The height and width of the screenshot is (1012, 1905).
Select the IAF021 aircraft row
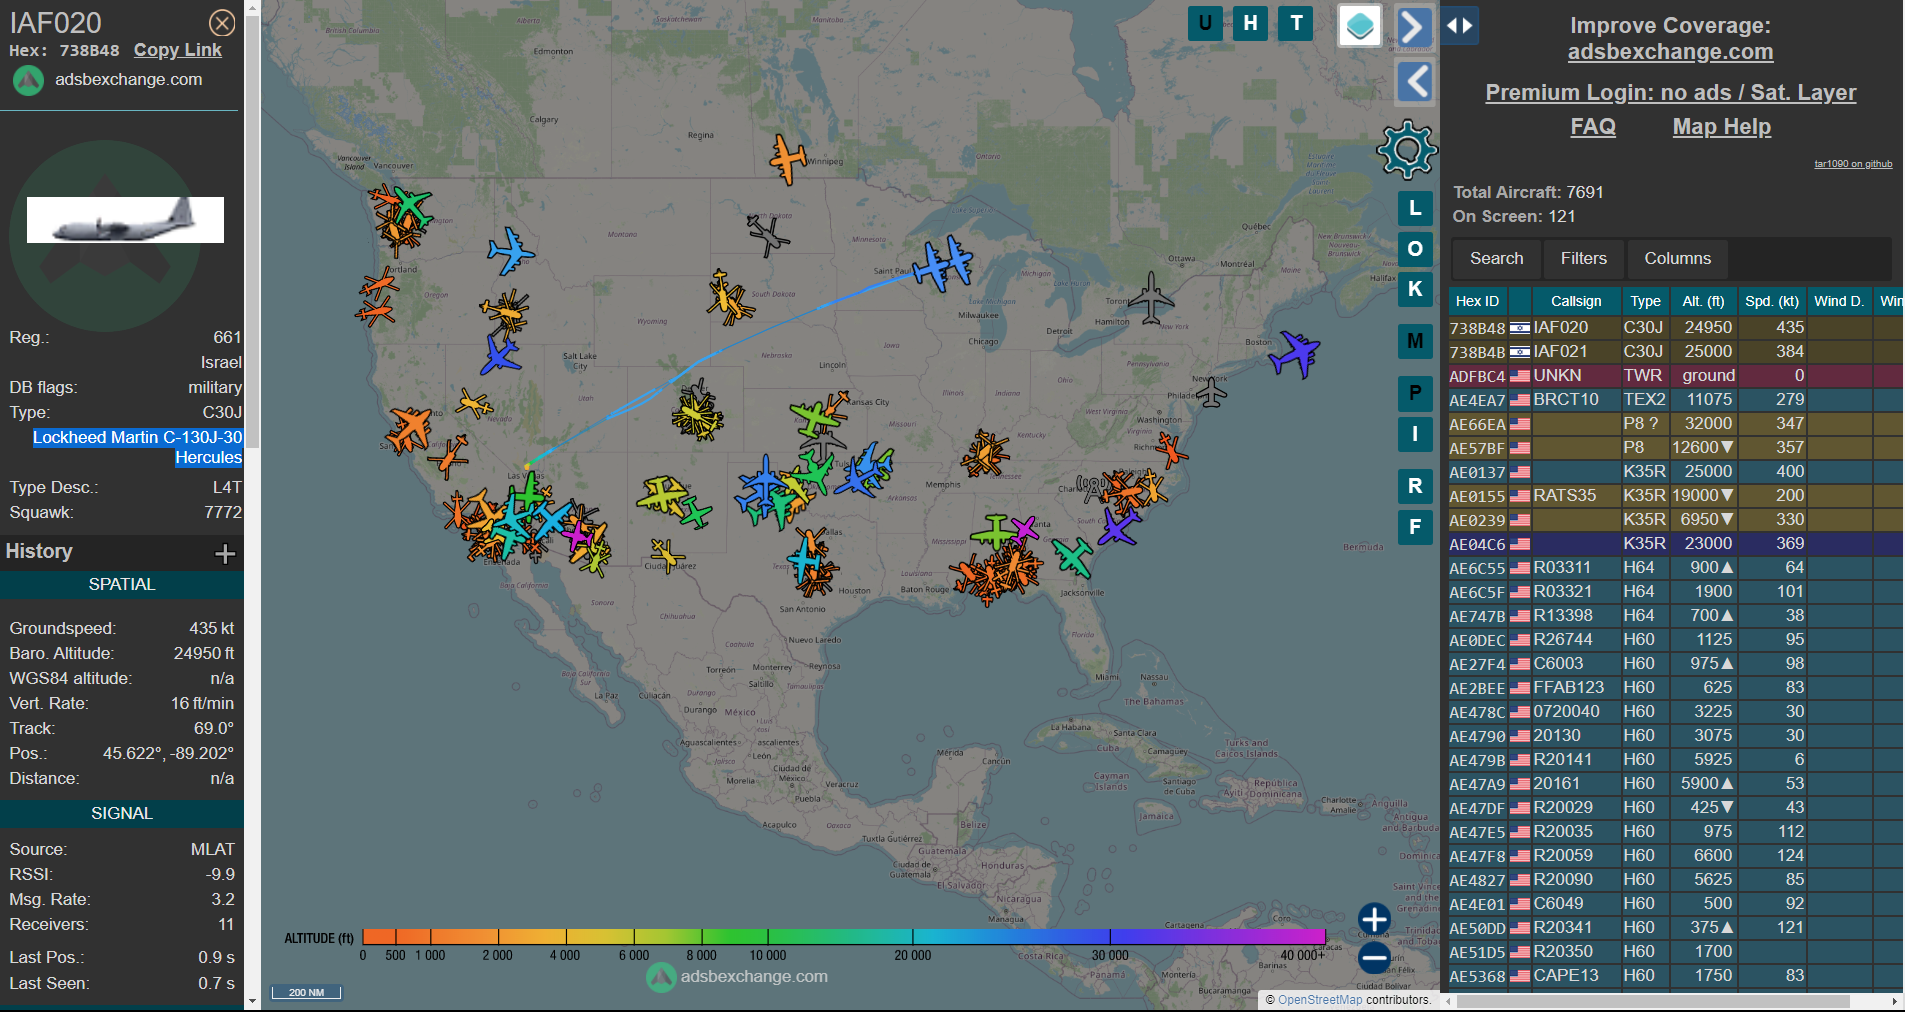point(1676,351)
